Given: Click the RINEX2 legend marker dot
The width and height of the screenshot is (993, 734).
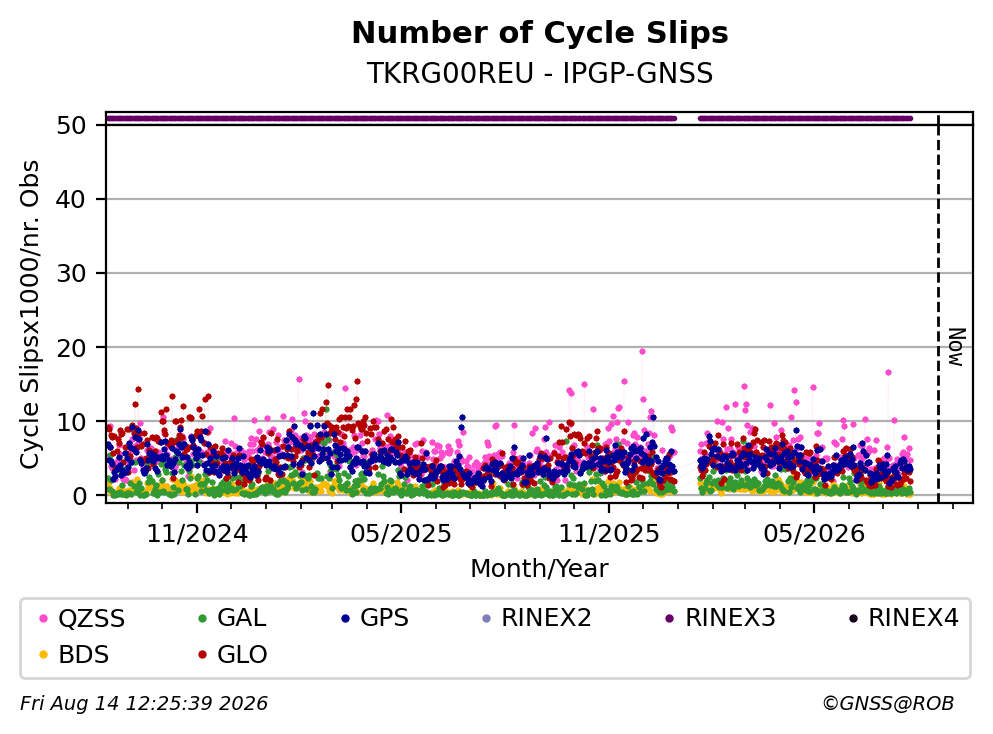Looking at the screenshot, I should [486, 619].
